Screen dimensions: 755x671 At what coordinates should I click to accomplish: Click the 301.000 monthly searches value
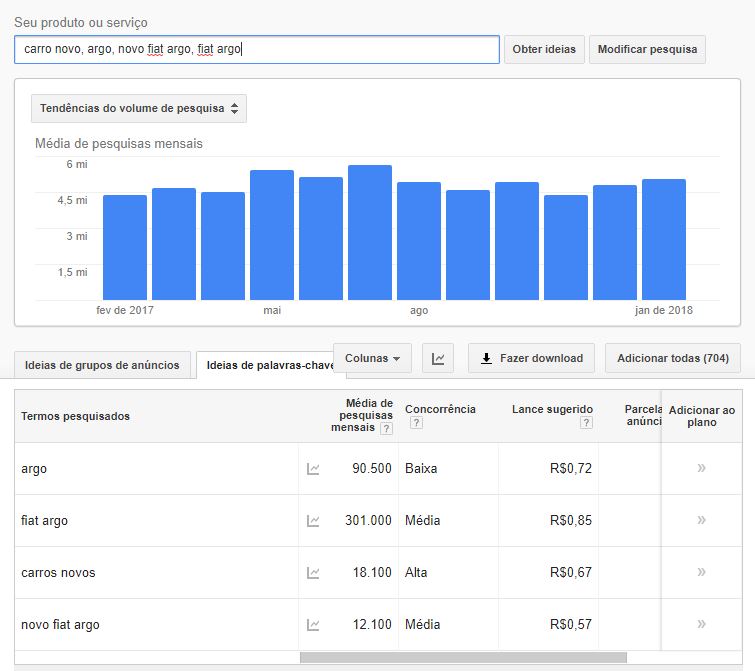(368, 520)
